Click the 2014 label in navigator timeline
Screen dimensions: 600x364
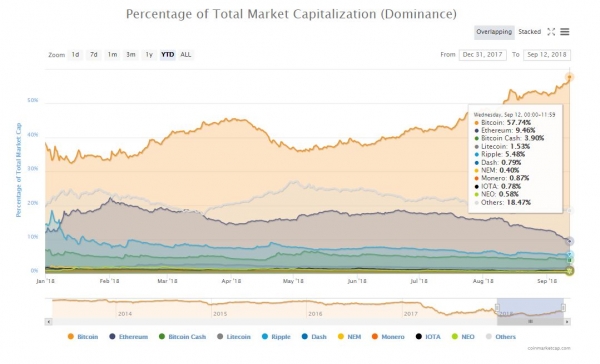click(x=125, y=313)
